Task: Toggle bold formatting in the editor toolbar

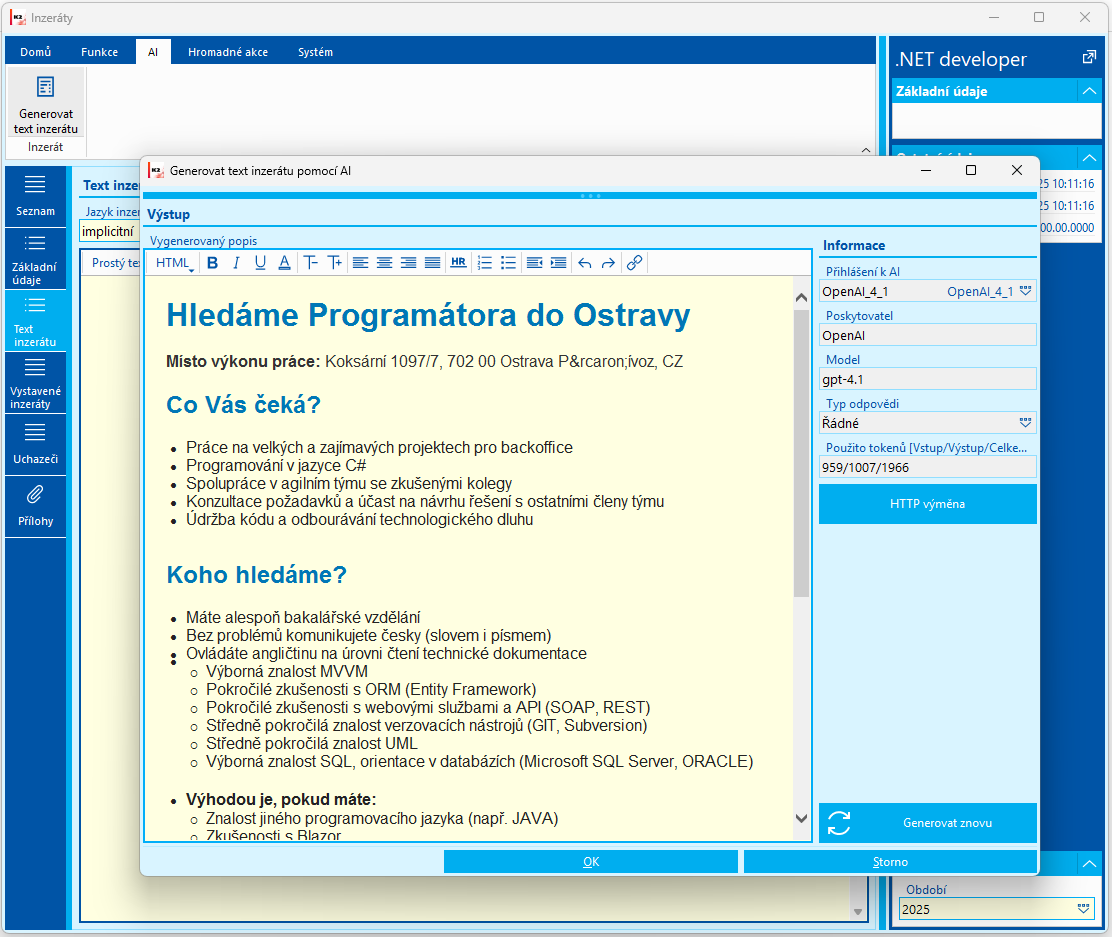Action: 212,263
